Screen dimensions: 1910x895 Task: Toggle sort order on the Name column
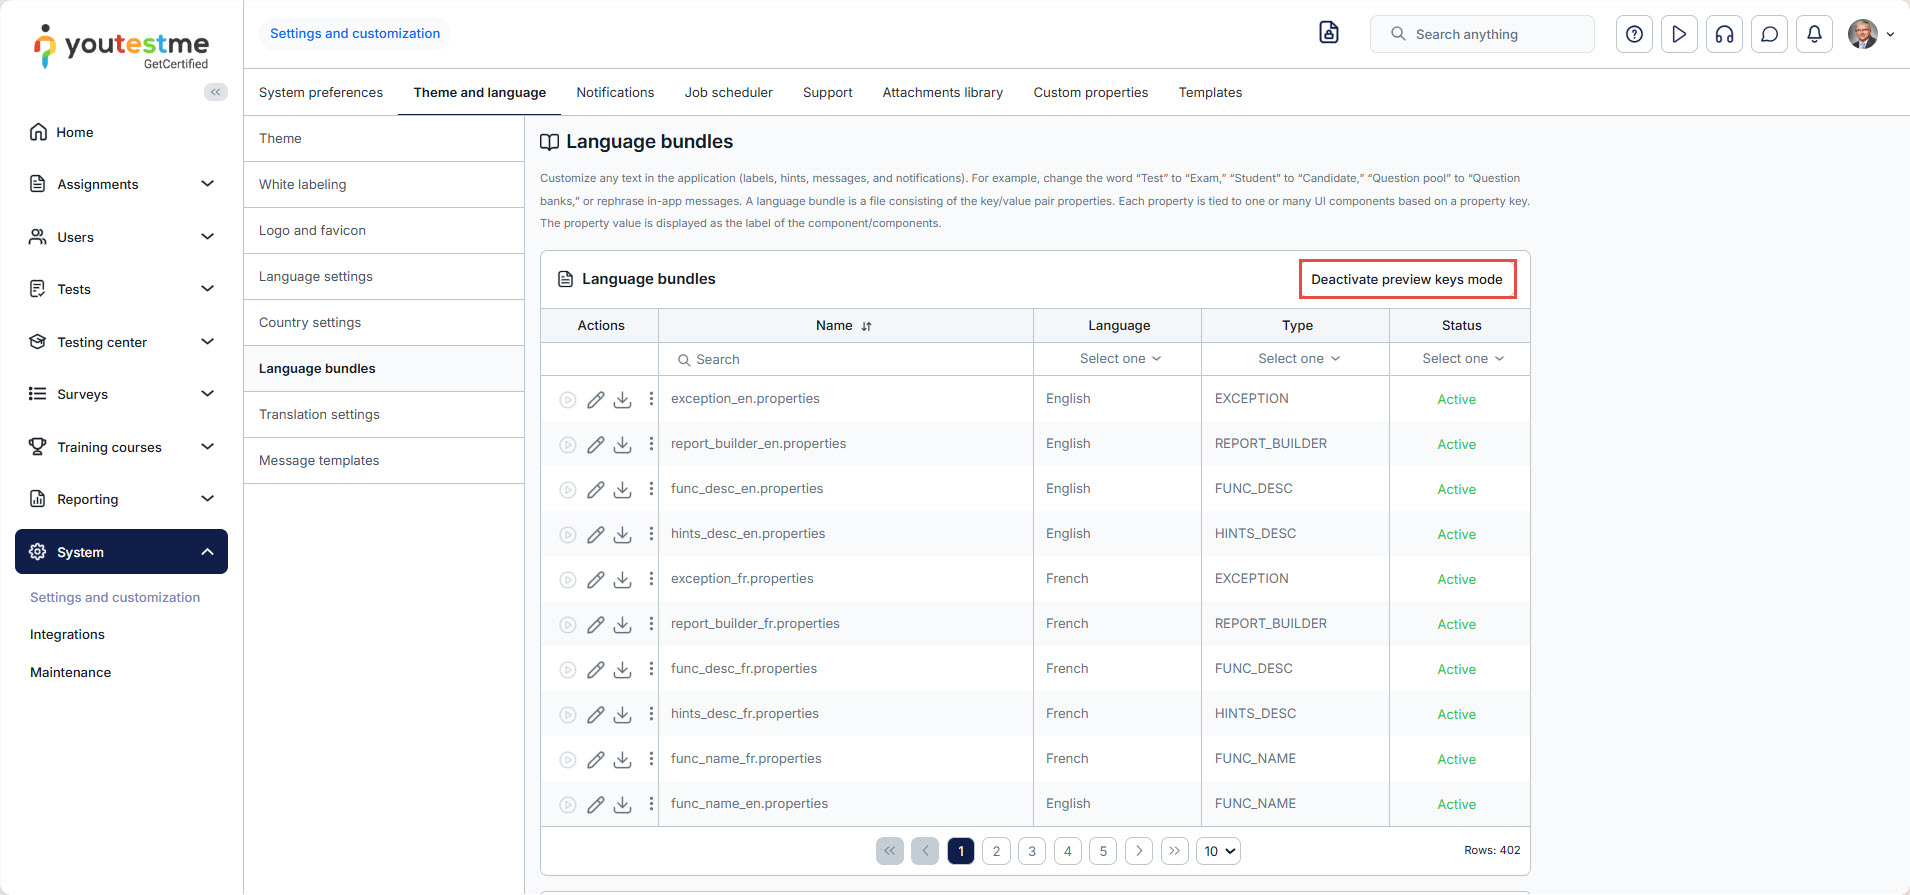point(866,326)
